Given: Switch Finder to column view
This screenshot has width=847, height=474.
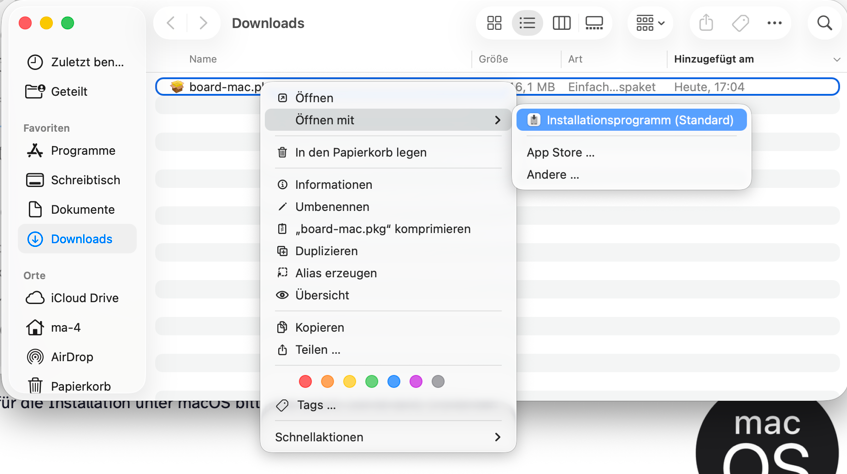Looking at the screenshot, I should point(561,23).
